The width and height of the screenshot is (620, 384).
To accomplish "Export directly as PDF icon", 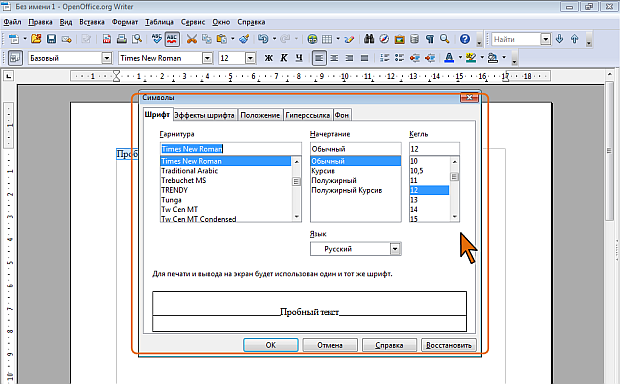I will pyautogui.click(x=107, y=39).
